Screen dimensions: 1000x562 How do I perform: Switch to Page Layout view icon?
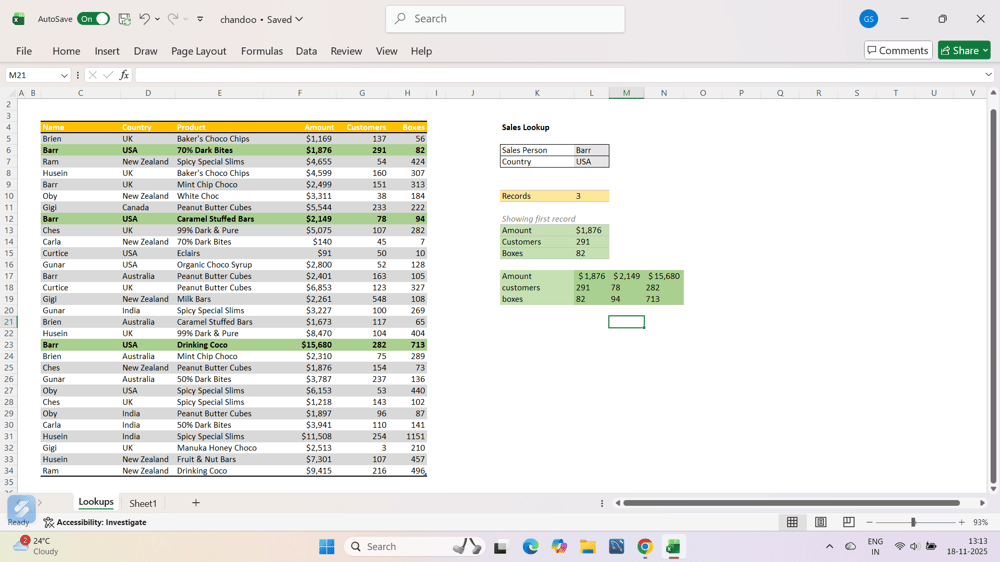pyautogui.click(x=821, y=522)
